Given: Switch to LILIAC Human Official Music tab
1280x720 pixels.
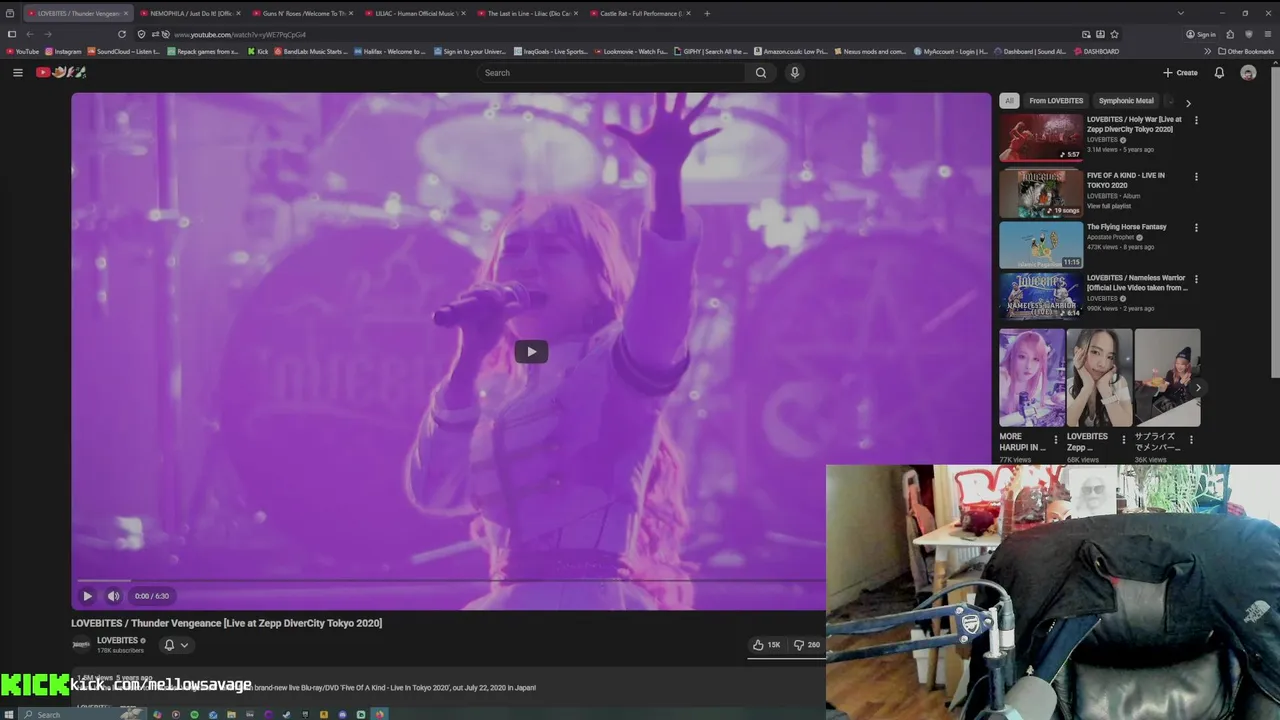Looking at the screenshot, I should (415, 13).
